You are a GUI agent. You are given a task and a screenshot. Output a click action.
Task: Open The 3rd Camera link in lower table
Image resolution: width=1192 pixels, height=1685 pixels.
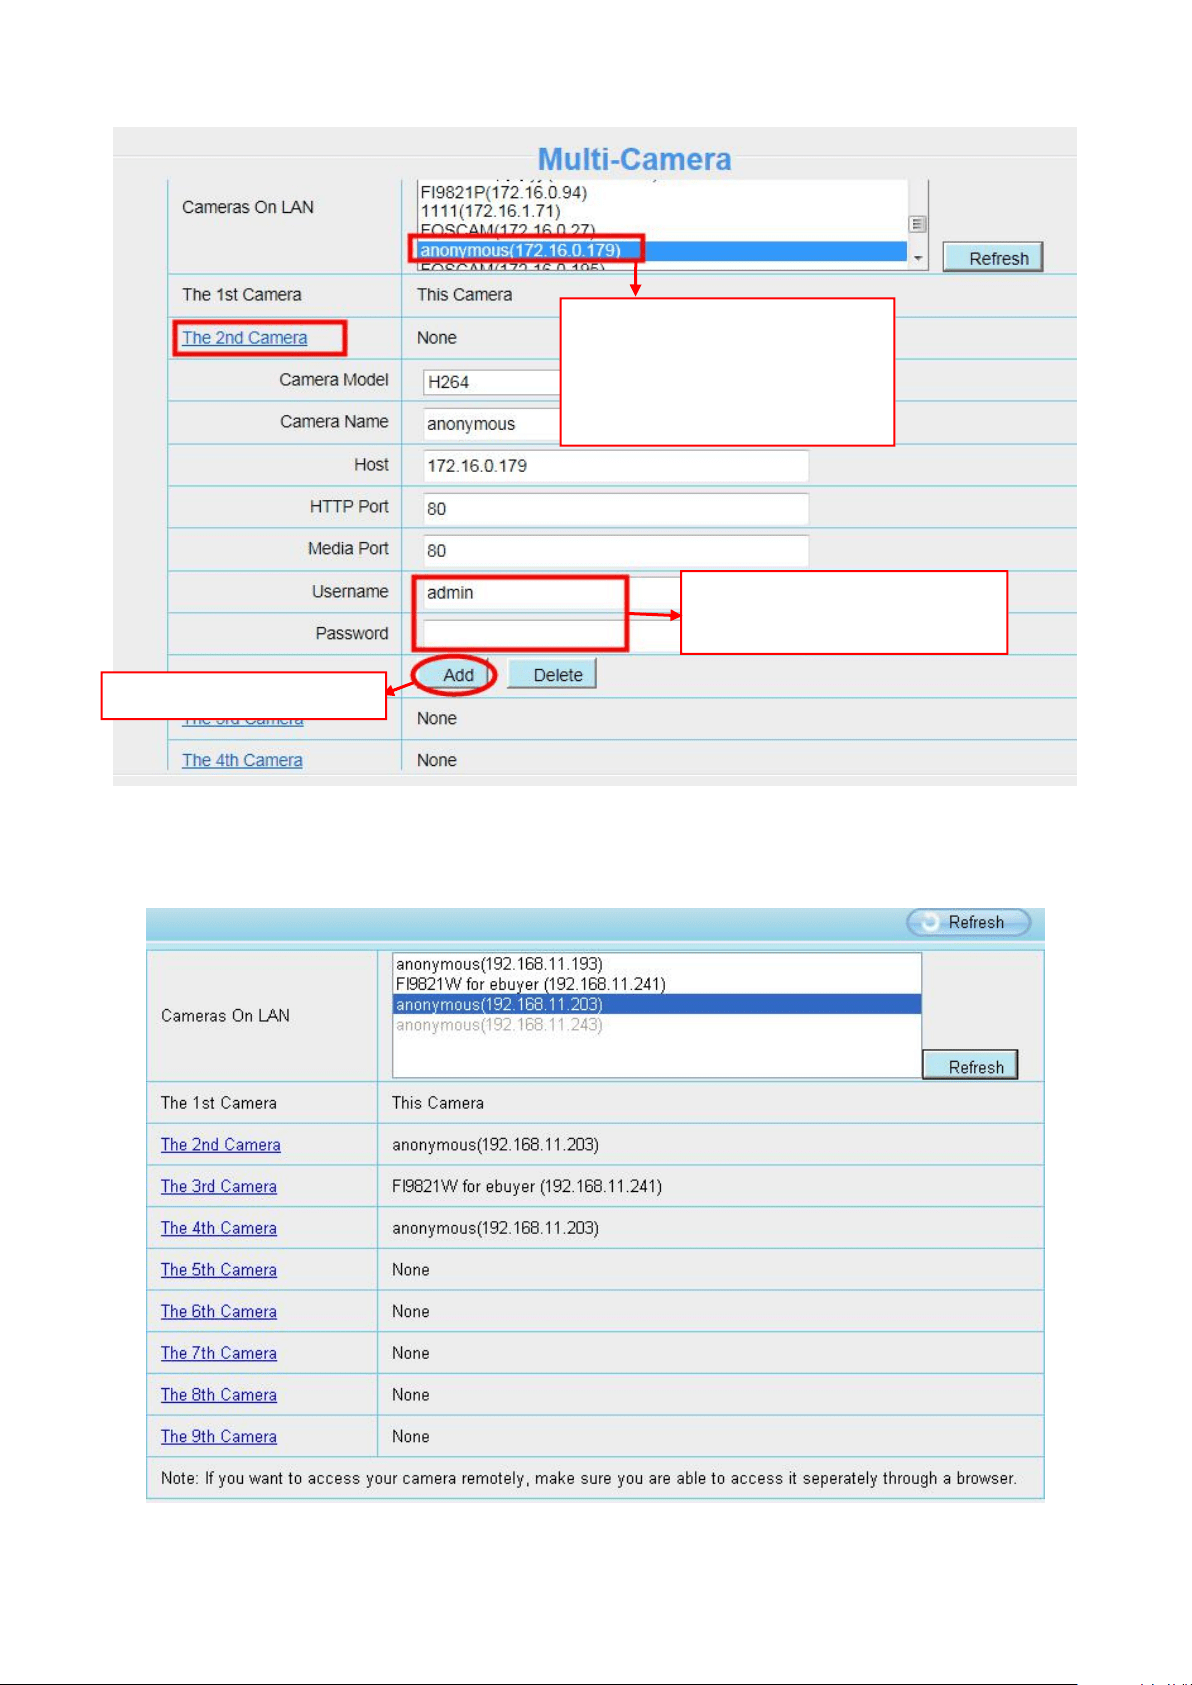click(219, 1186)
